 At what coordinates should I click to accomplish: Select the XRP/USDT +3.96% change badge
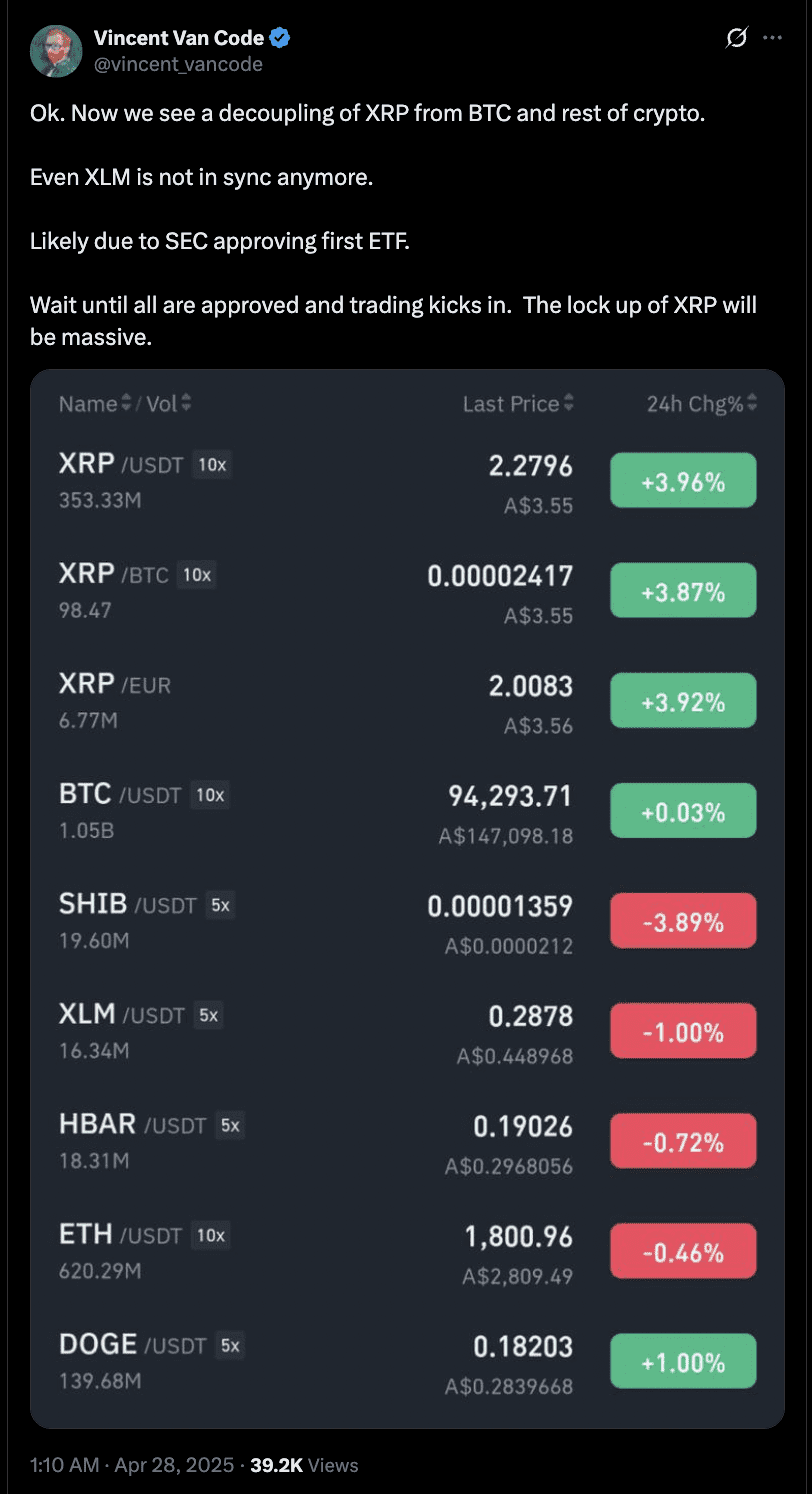683,481
